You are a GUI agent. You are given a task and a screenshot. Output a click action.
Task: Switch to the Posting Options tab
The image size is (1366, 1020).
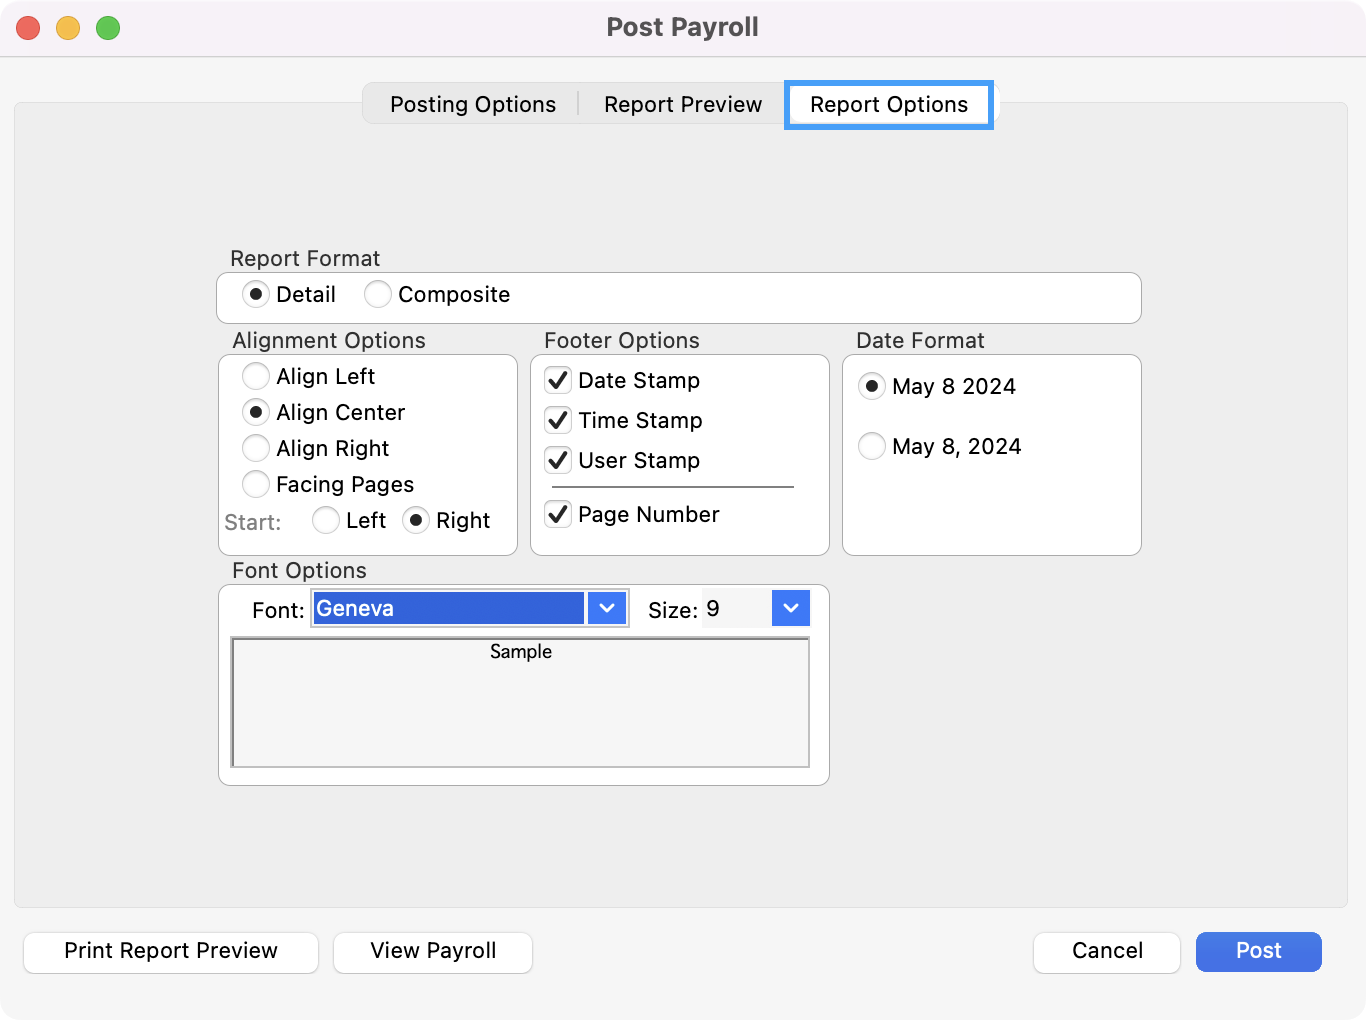pyautogui.click(x=472, y=104)
